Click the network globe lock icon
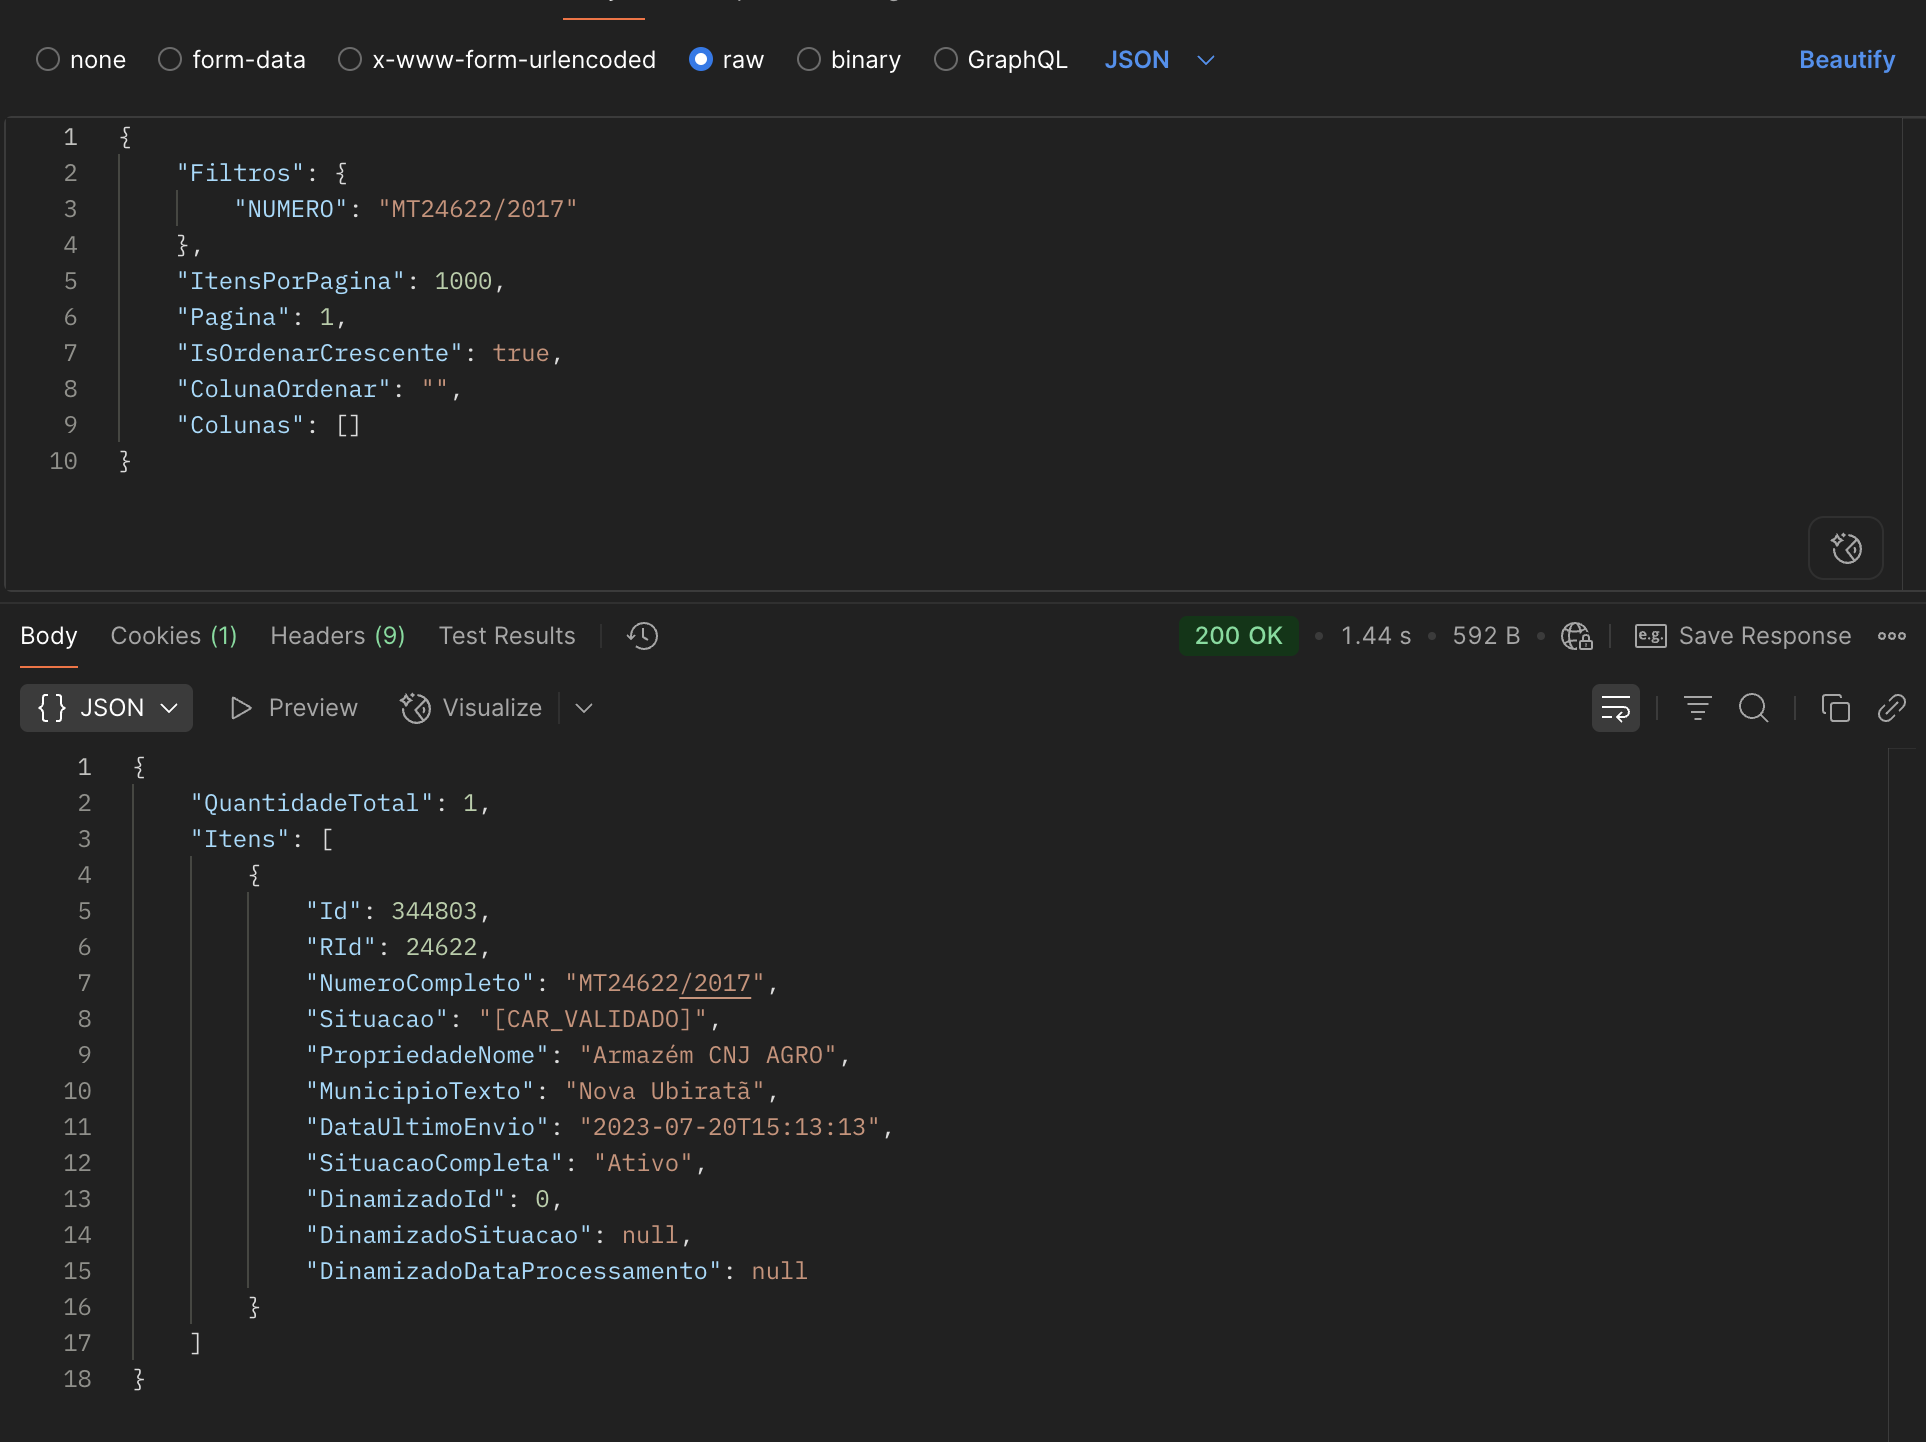Image resolution: width=1926 pixels, height=1442 pixels. (x=1576, y=636)
